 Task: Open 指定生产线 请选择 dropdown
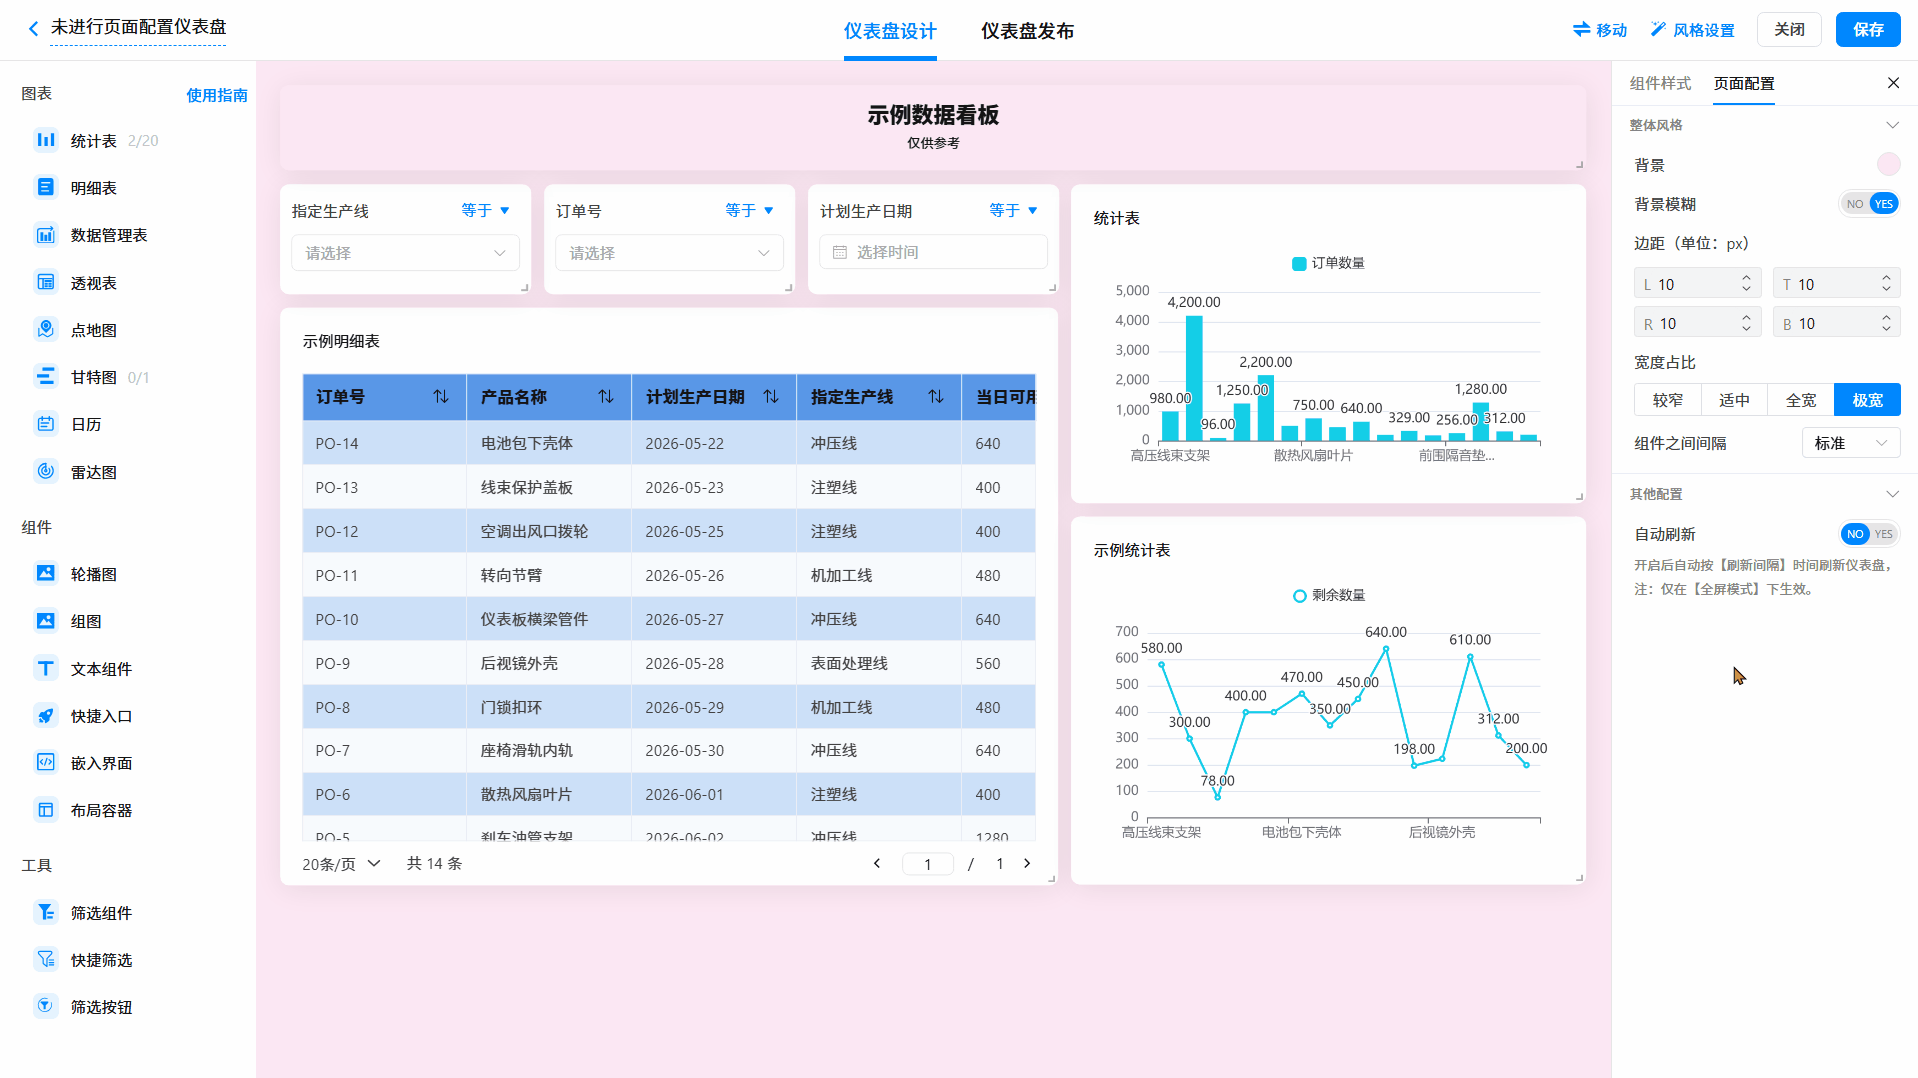(405, 253)
